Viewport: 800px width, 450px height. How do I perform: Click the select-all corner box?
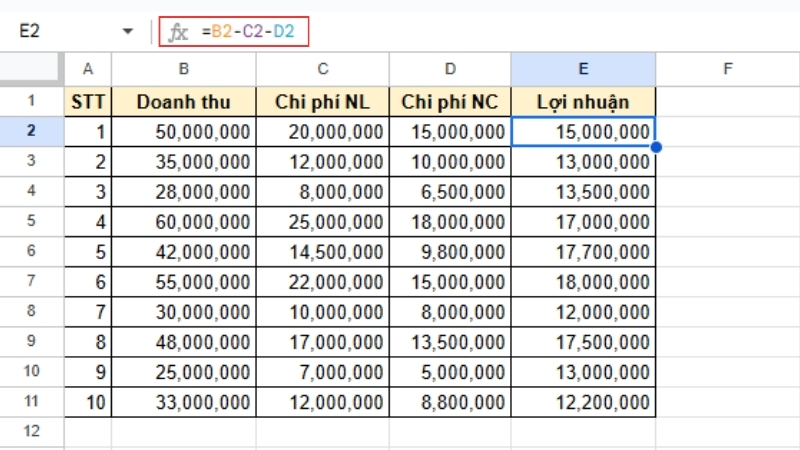[x=32, y=69]
